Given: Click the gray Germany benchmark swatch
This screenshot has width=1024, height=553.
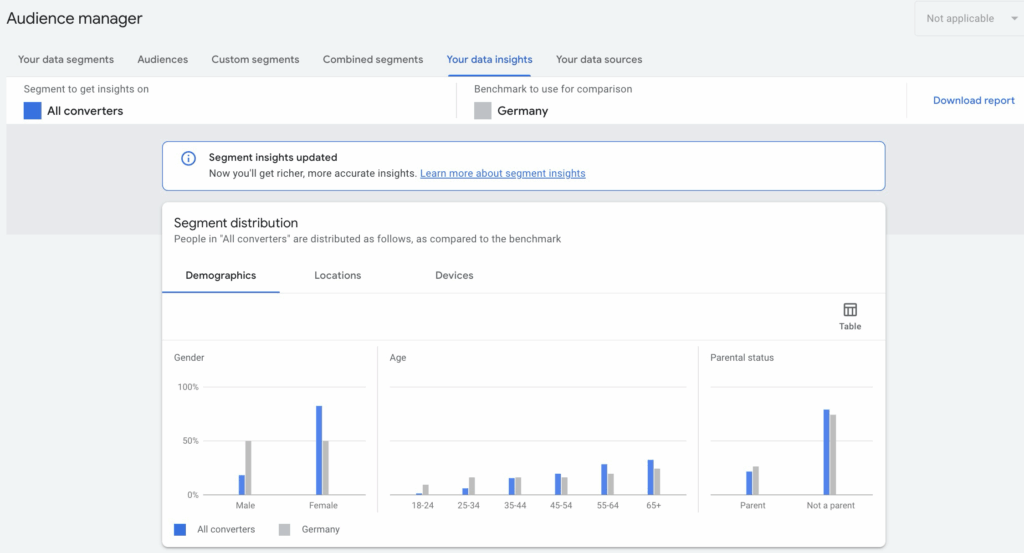Looking at the screenshot, I should [482, 111].
